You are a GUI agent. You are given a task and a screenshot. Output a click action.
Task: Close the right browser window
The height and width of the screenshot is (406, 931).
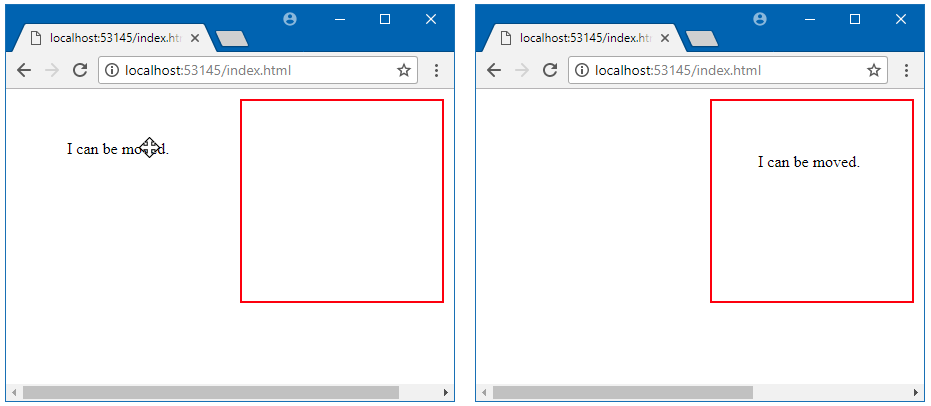[901, 19]
